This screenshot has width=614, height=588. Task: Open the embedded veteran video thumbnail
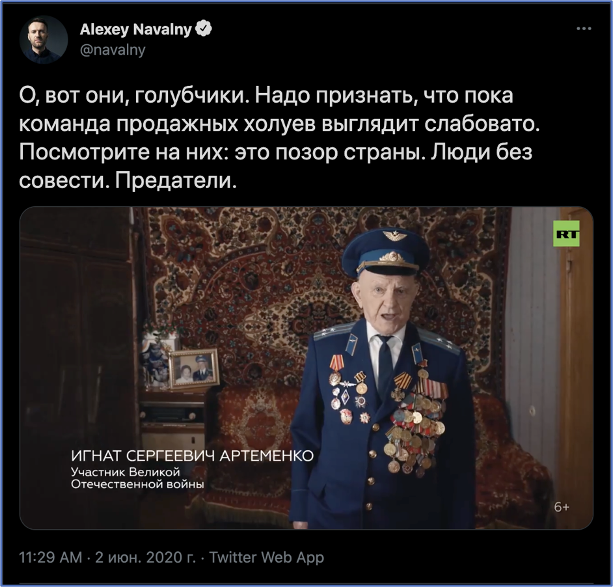pyautogui.click(x=306, y=368)
